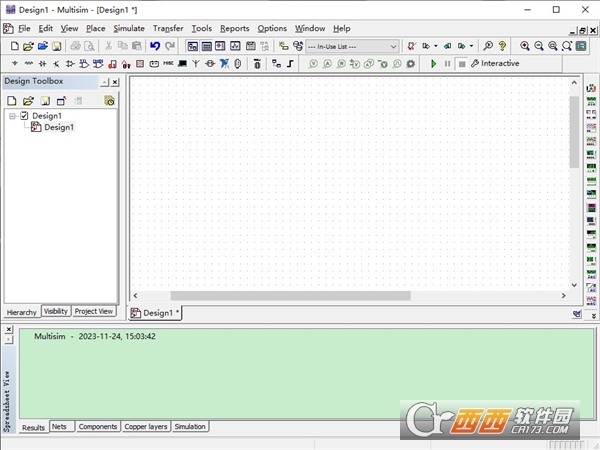This screenshot has height=450, width=600.
Task: Switch to the Hierarchy tab
Action: 22,312
